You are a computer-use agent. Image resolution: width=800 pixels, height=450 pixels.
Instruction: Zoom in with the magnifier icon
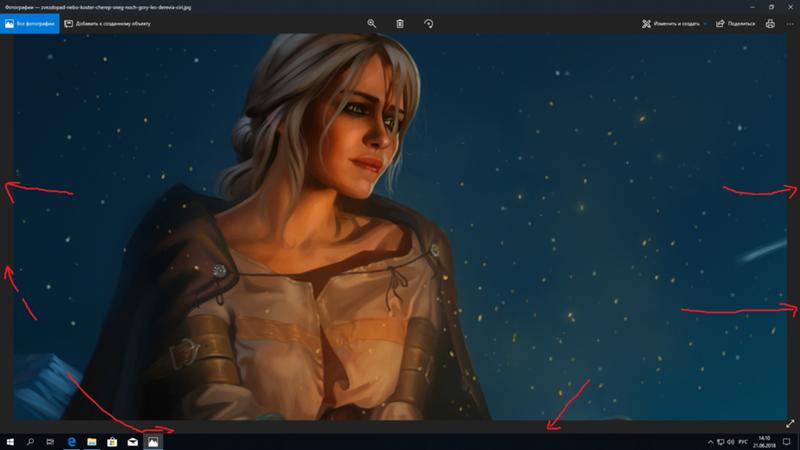371,23
